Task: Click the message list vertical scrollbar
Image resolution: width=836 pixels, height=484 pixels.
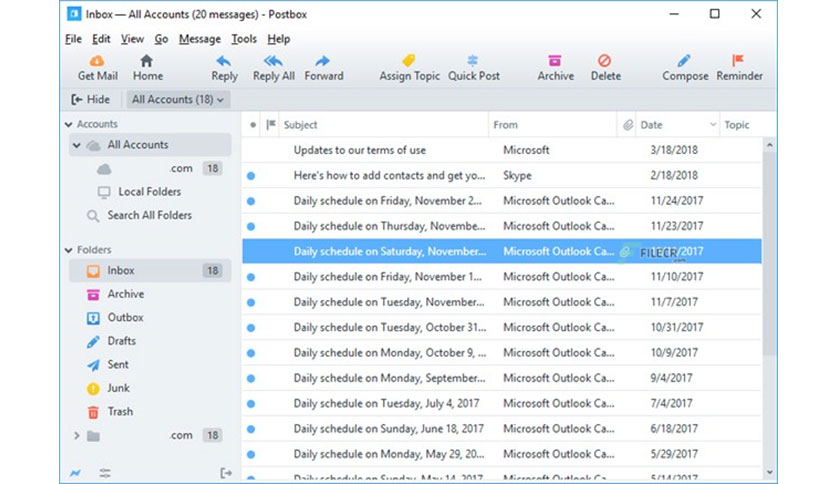Action: (x=769, y=253)
